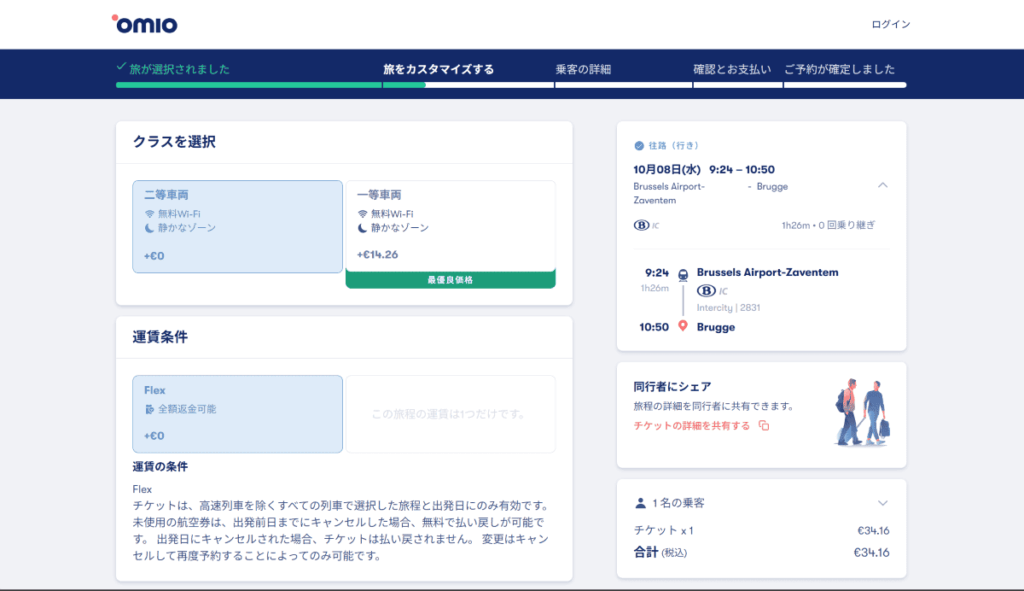The width and height of the screenshot is (1024, 591).
Task: Click the train icon at Brussels Airport-Zaventem departure
Action: (682, 273)
